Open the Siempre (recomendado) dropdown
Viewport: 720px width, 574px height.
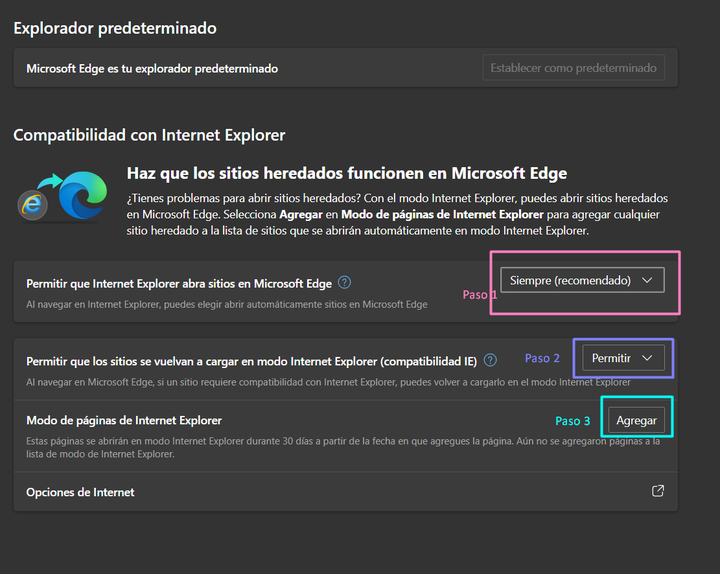pyautogui.click(x=581, y=281)
